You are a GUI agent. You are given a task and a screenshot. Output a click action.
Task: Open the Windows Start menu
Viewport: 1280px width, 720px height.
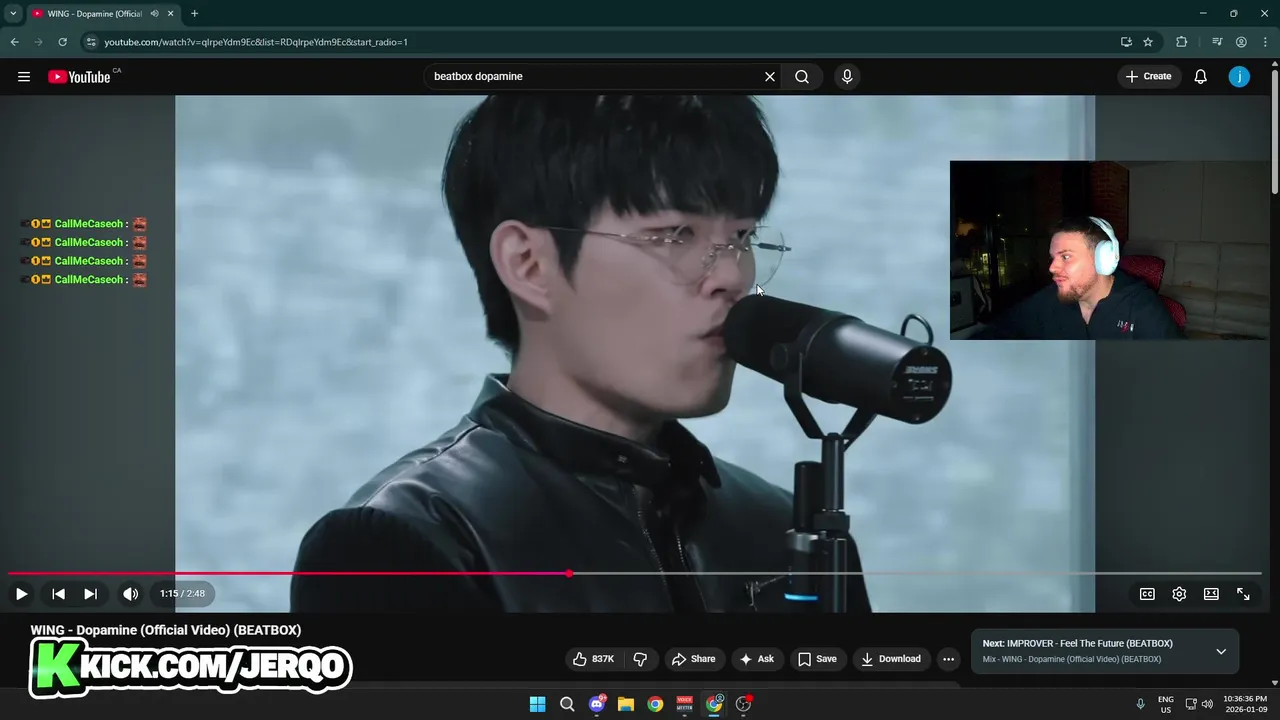pyautogui.click(x=537, y=704)
